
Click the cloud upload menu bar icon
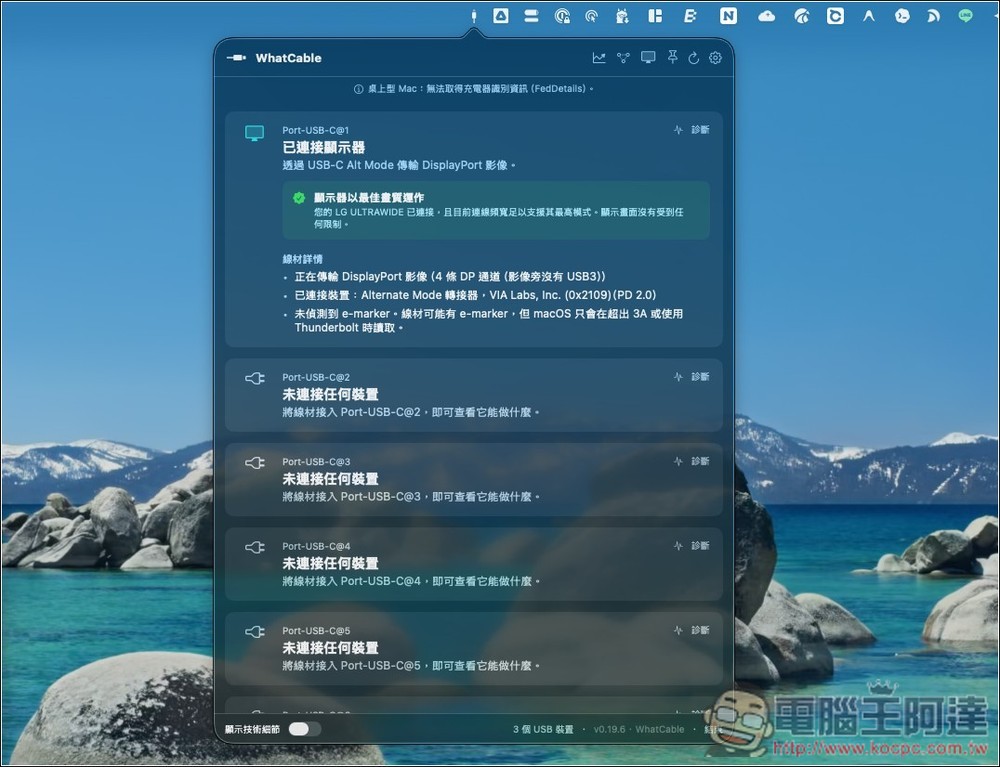point(767,16)
